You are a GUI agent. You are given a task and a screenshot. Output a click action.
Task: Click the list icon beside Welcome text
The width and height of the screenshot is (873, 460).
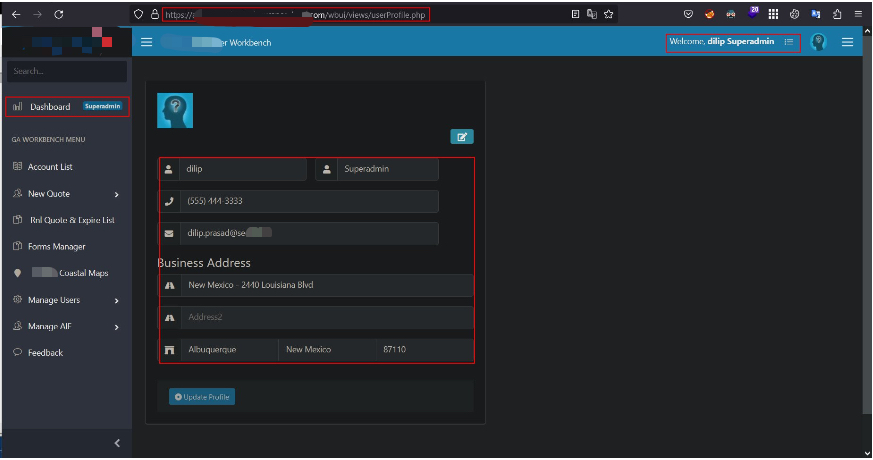[789, 42]
